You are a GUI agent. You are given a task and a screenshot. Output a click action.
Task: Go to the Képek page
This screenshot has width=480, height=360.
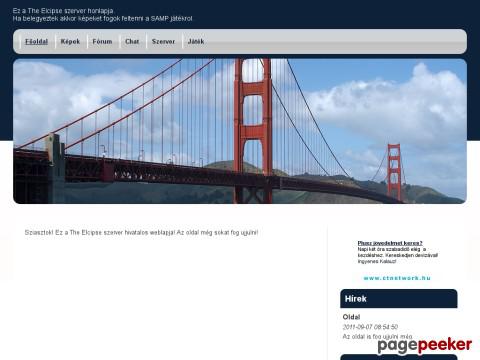(x=70, y=42)
